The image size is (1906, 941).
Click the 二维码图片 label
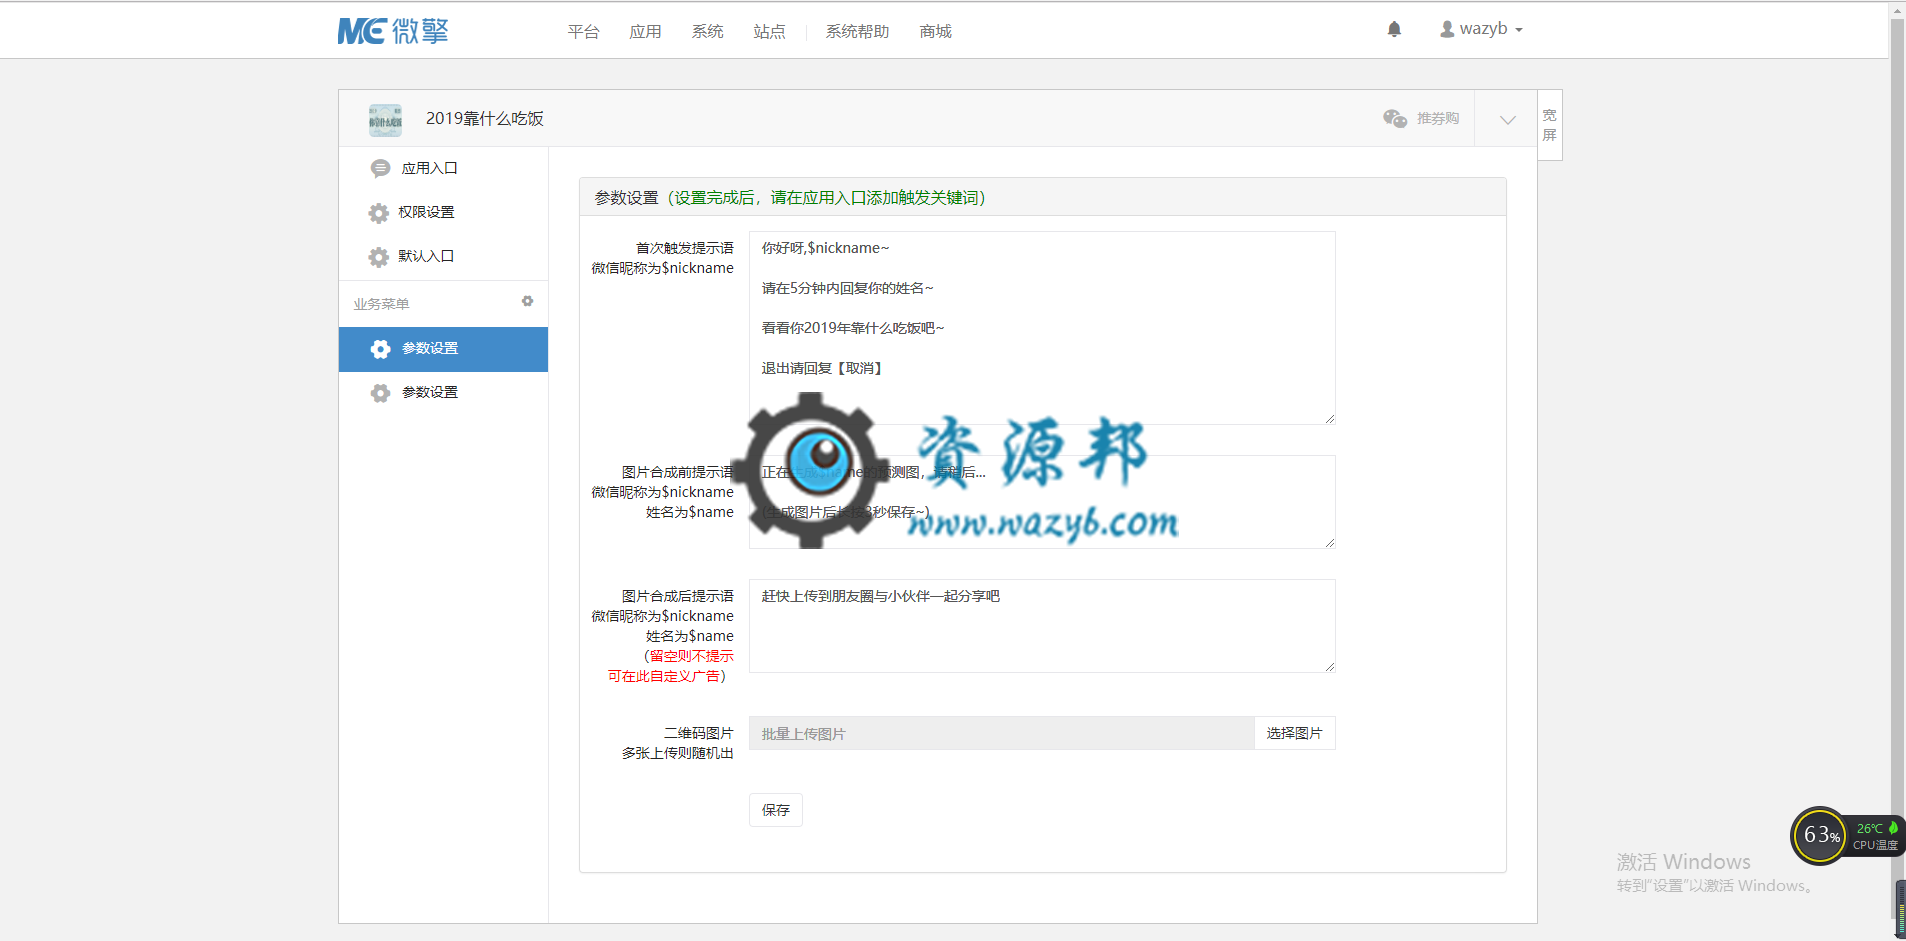point(699,733)
